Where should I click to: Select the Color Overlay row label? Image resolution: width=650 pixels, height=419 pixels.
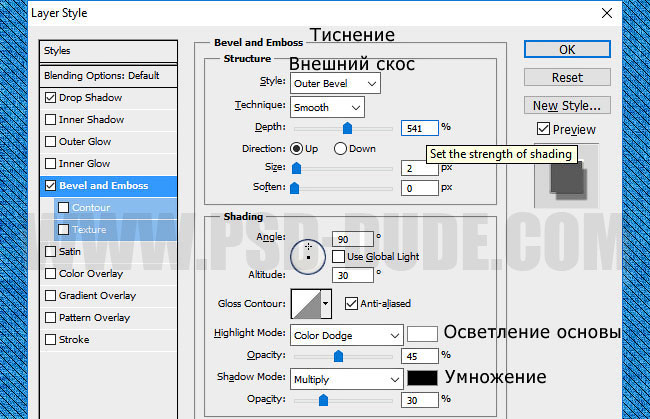[91, 273]
